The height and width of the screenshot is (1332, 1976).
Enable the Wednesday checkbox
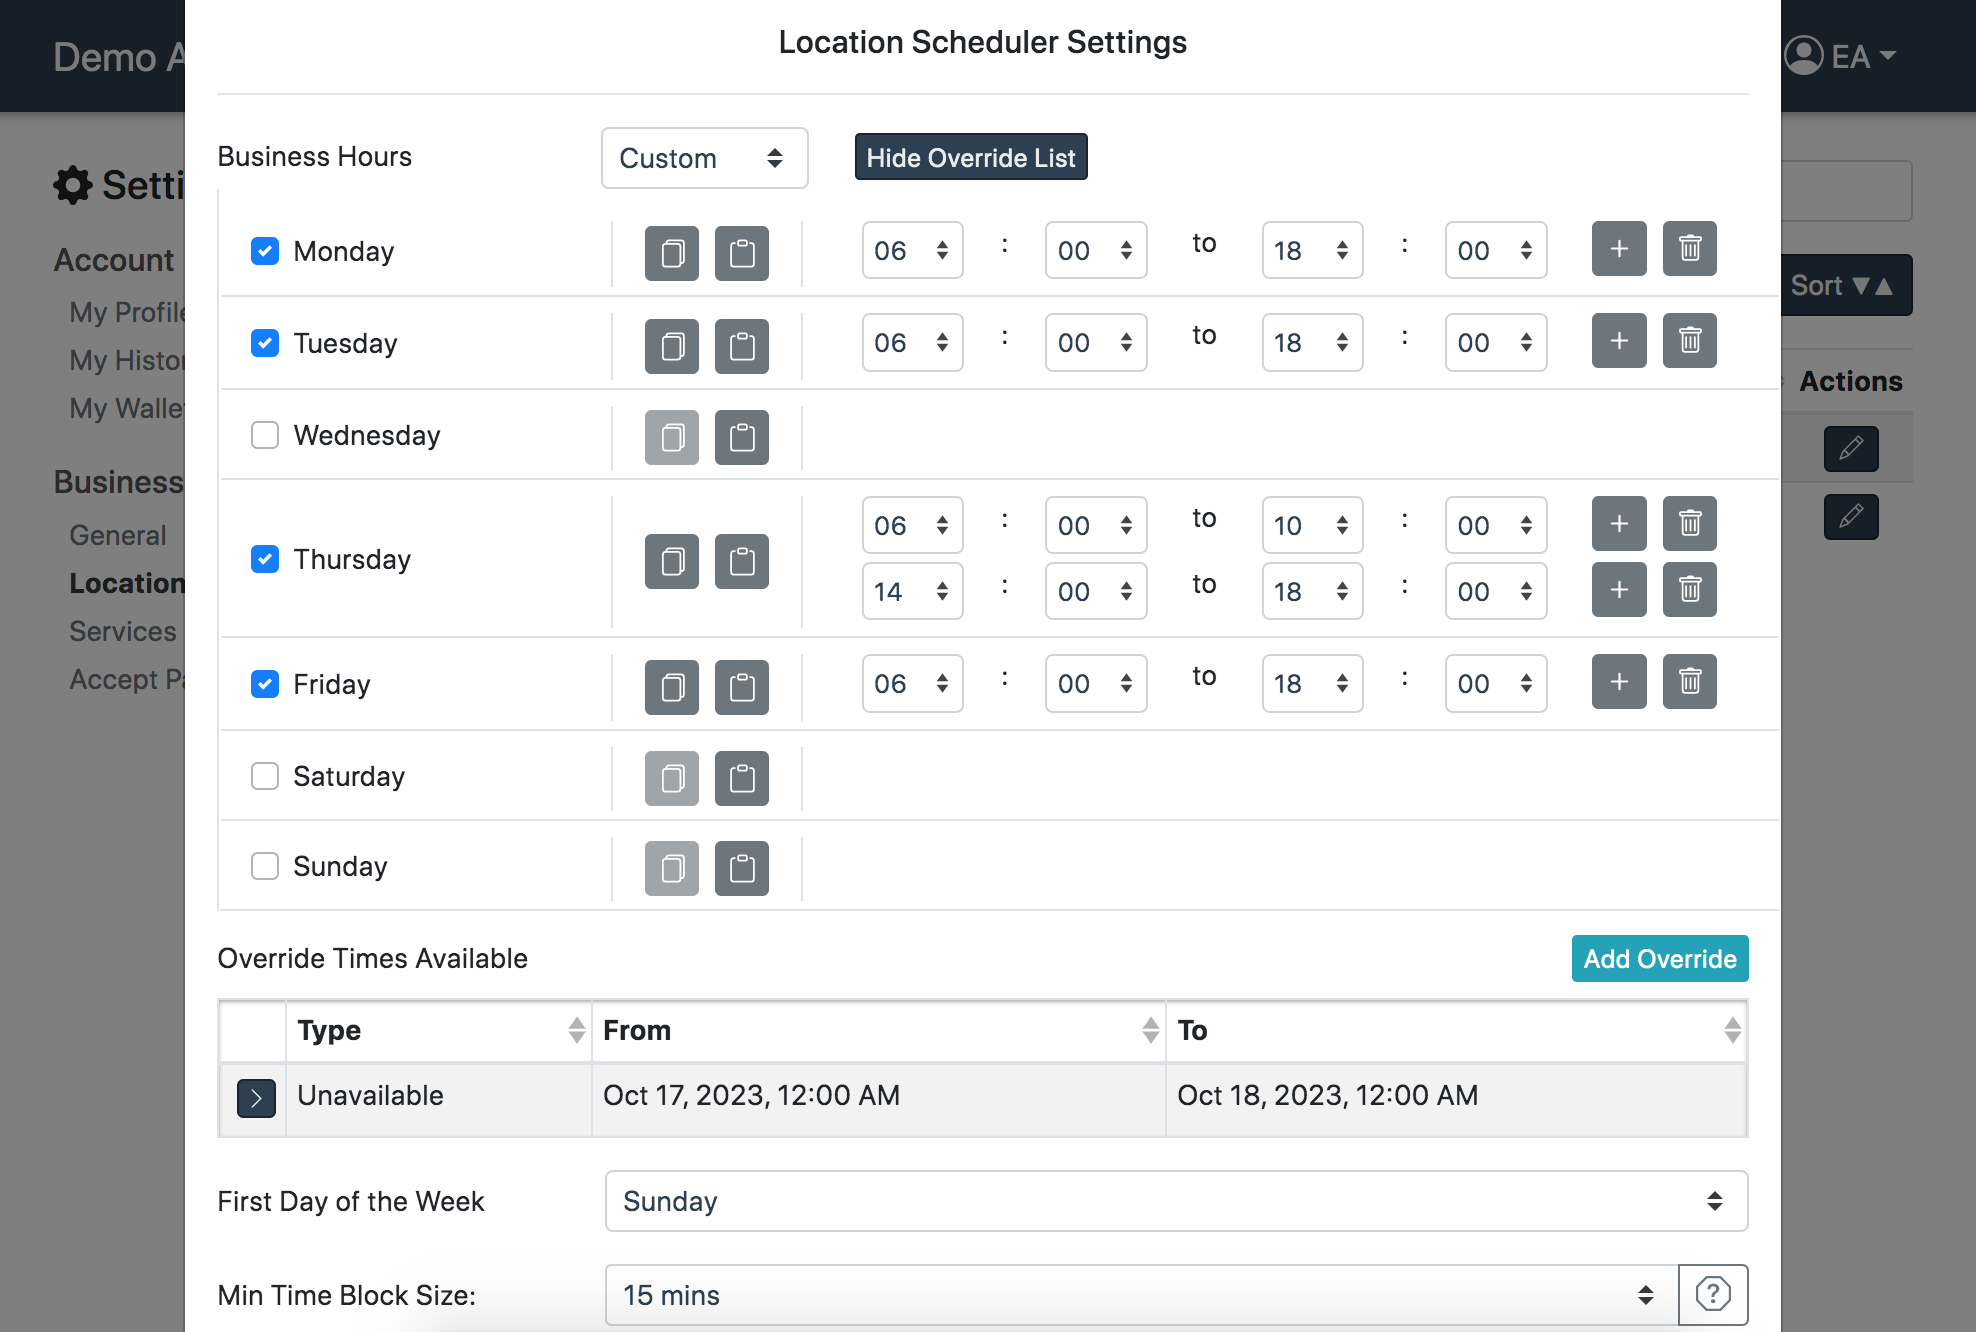coord(265,435)
